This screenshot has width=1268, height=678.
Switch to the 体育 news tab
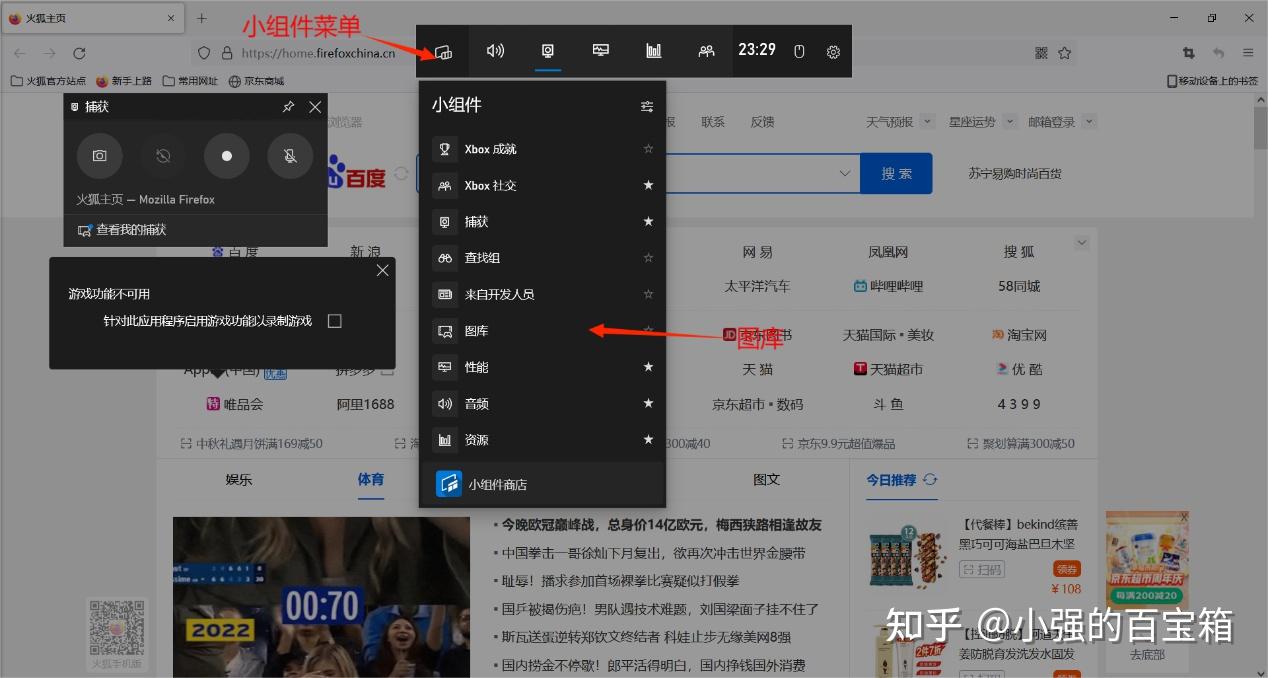(371, 479)
